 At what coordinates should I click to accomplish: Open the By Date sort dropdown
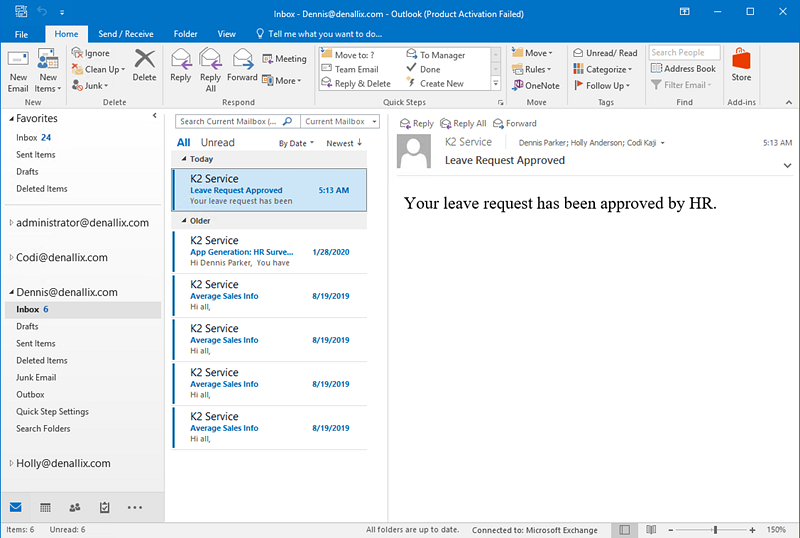point(295,143)
